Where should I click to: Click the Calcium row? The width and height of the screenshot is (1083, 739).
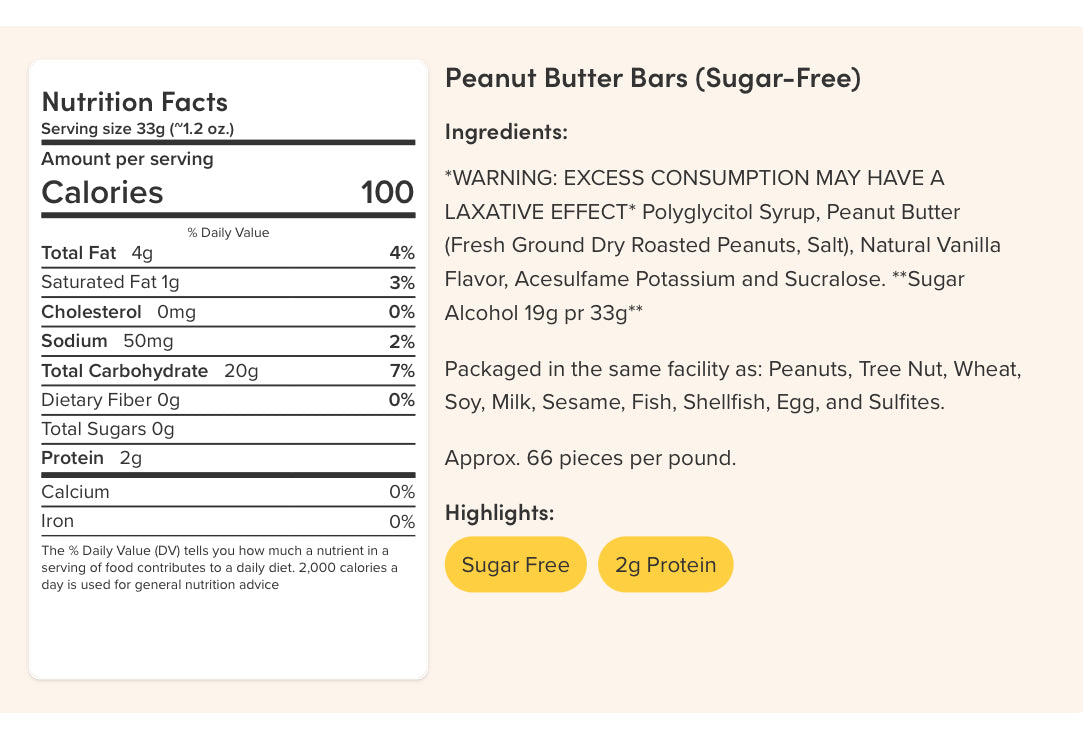(227, 492)
